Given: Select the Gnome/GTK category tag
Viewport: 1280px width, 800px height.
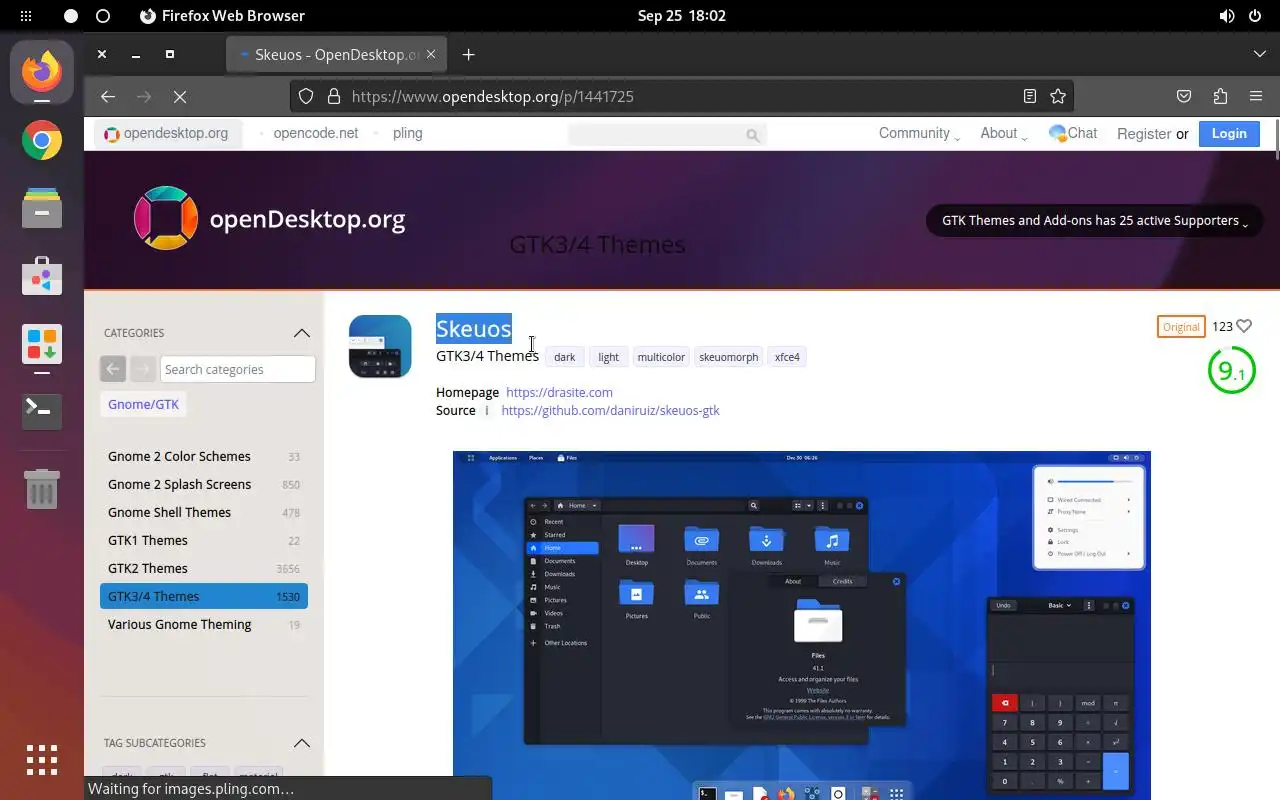Looking at the screenshot, I should coord(144,404).
